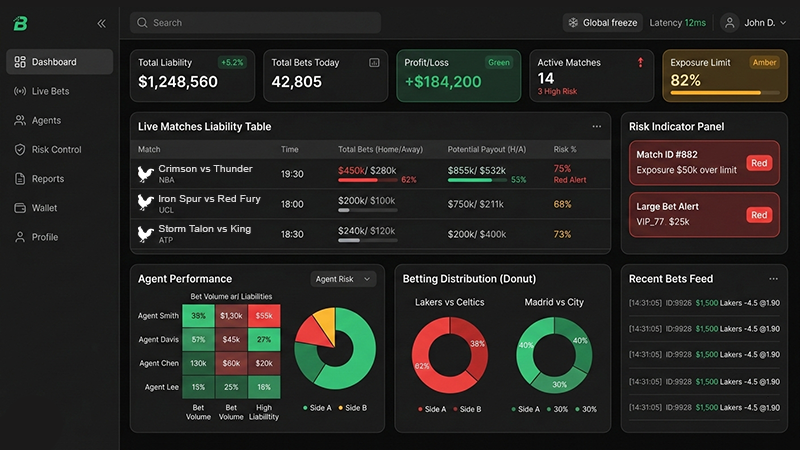Open the Reports page
Viewport: 800px width, 450px height.
click(x=60, y=179)
